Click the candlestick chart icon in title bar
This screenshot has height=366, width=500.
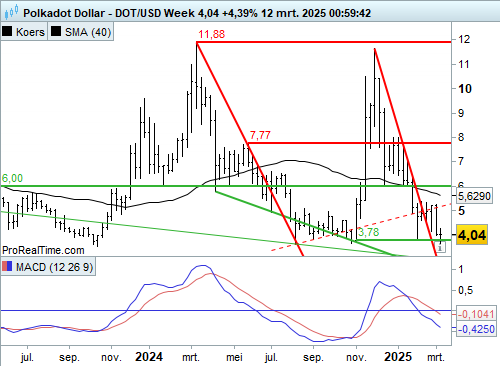click(11, 13)
